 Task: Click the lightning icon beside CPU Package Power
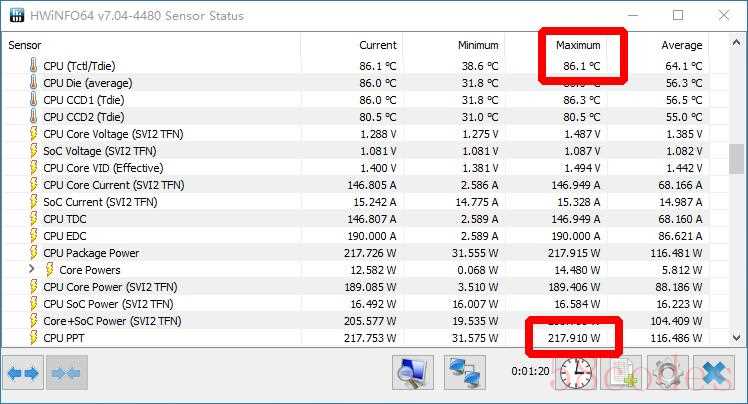[33, 253]
